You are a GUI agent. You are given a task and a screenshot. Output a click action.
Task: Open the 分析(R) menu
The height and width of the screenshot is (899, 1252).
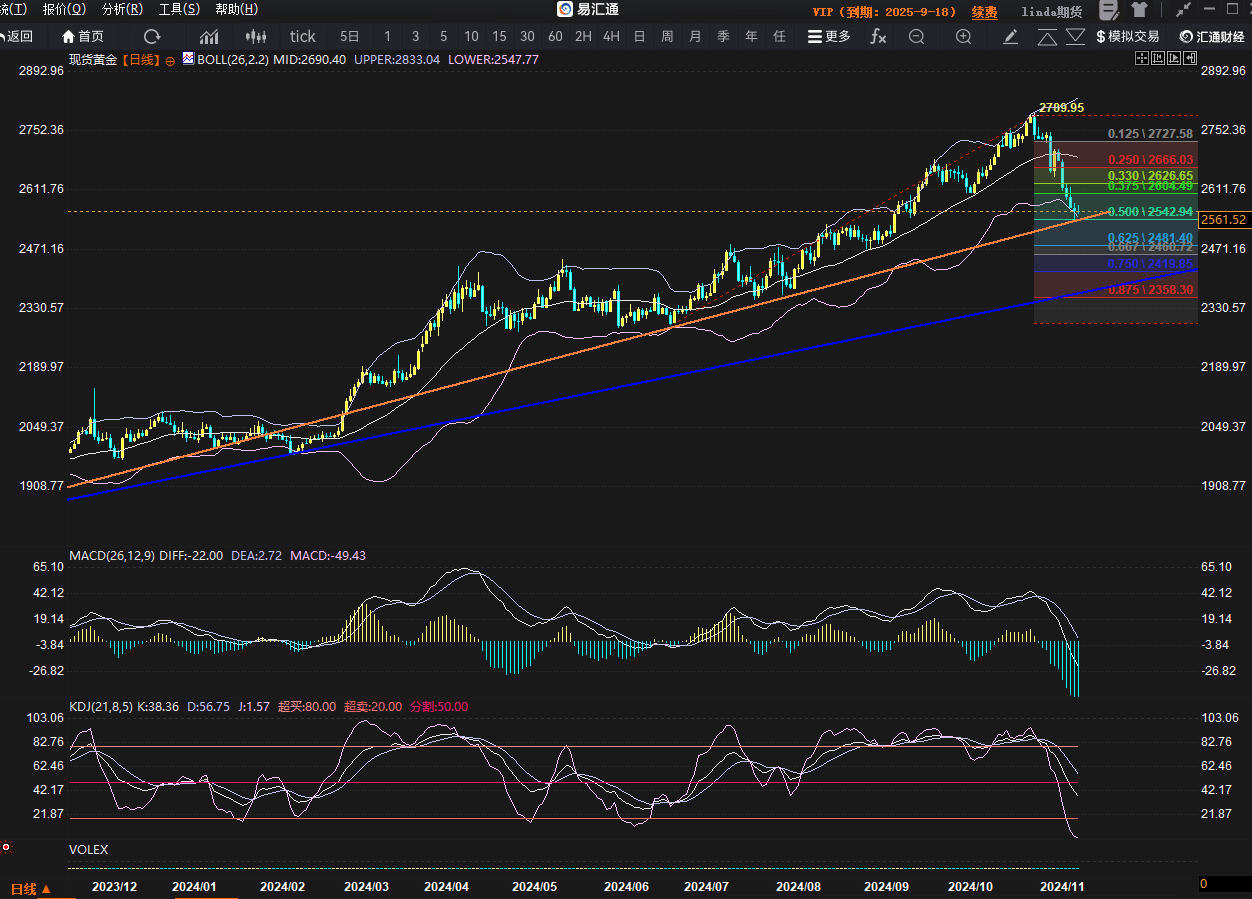point(122,9)
